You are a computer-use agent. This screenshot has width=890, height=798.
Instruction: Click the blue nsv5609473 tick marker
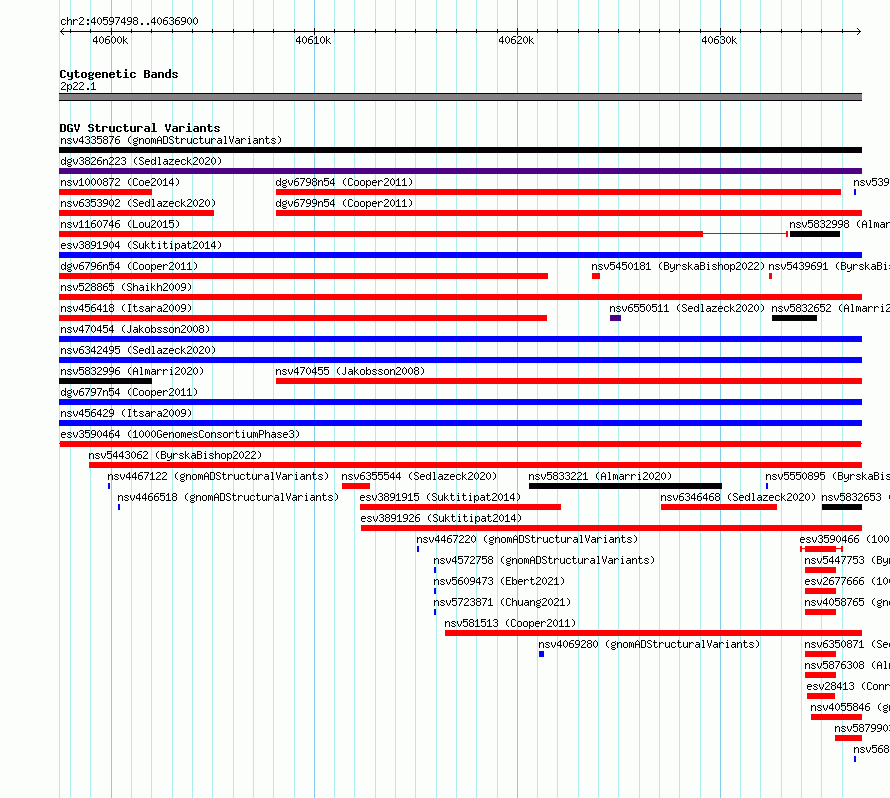[435, 591]
